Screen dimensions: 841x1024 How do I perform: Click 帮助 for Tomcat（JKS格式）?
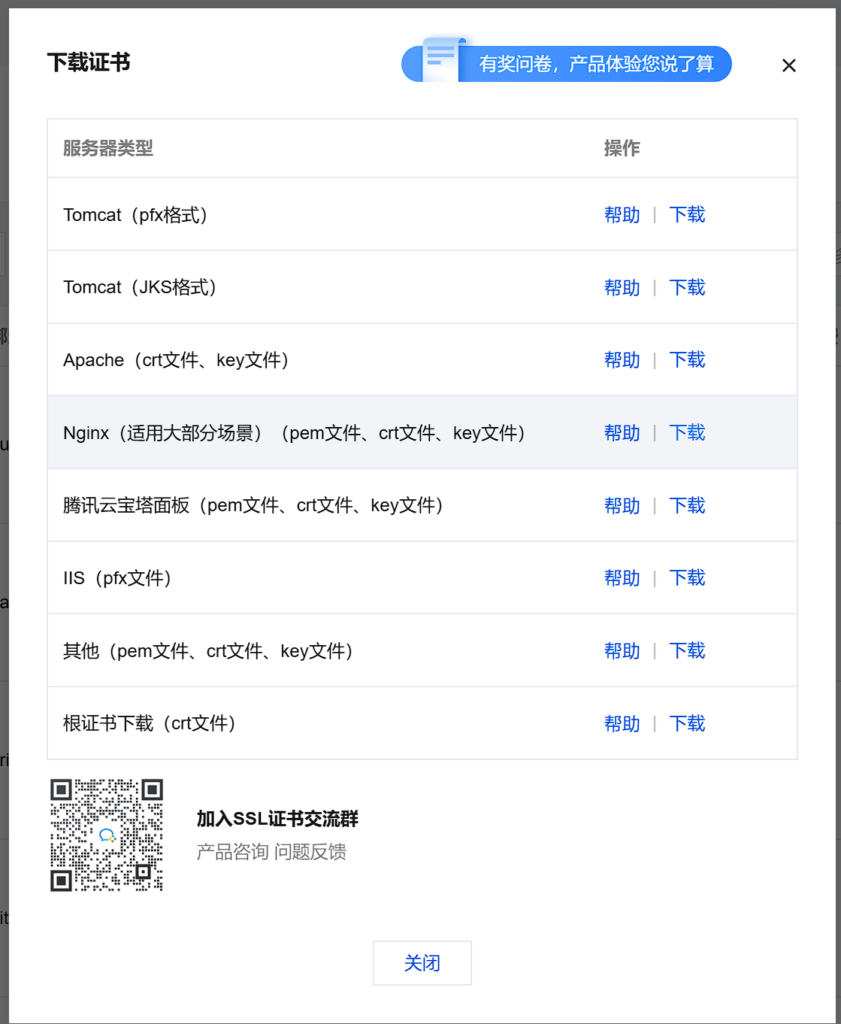pos(622,287)
